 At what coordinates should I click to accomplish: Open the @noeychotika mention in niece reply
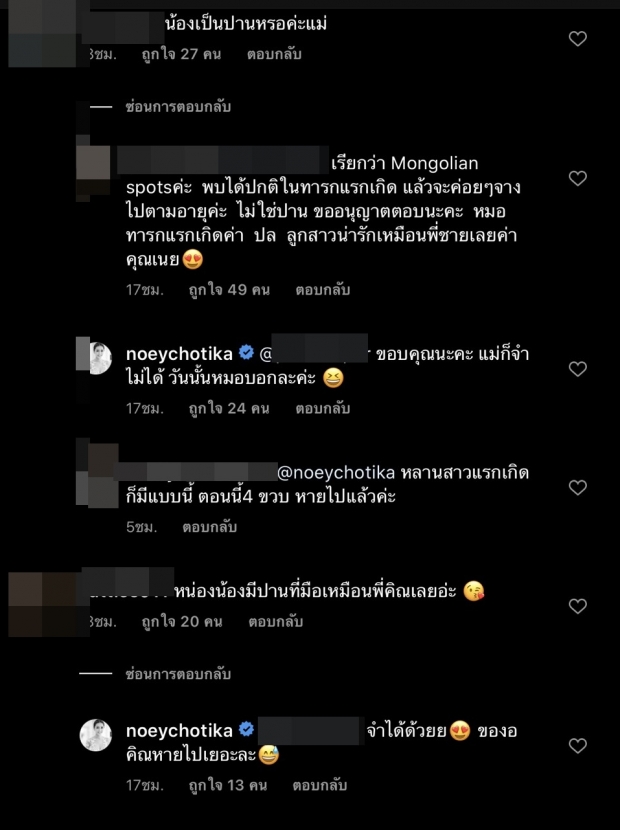click(x=336, y=473)
